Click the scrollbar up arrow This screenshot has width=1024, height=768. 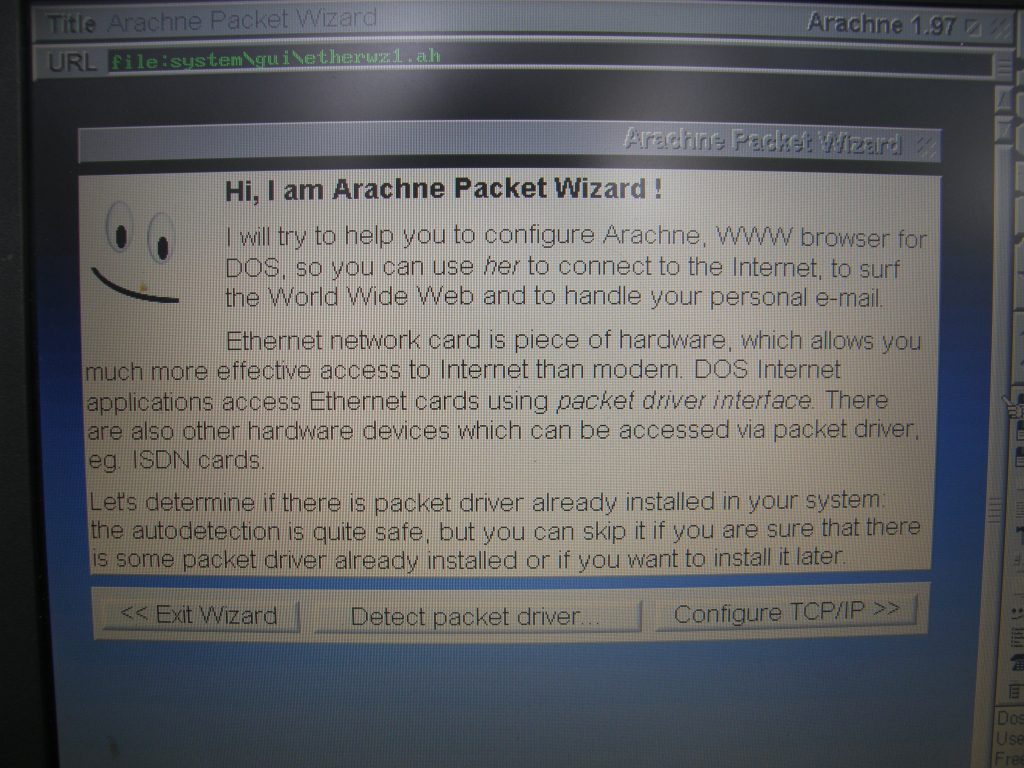(x=1004, y=101)
